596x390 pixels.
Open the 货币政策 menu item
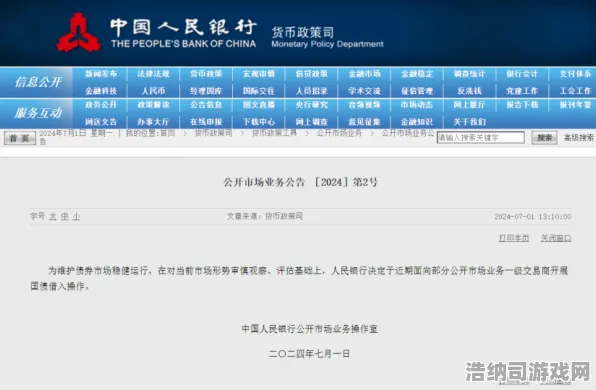[x=206, y=74]
